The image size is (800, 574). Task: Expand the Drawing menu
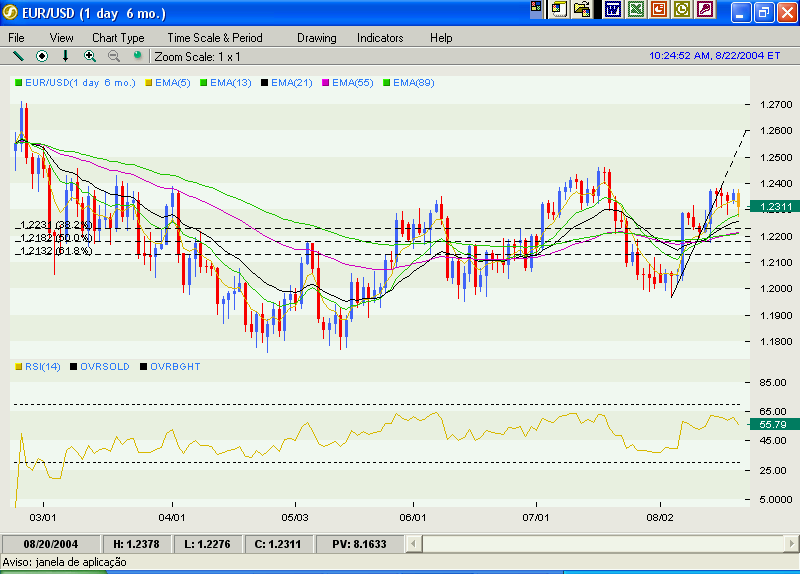[316, 38]
